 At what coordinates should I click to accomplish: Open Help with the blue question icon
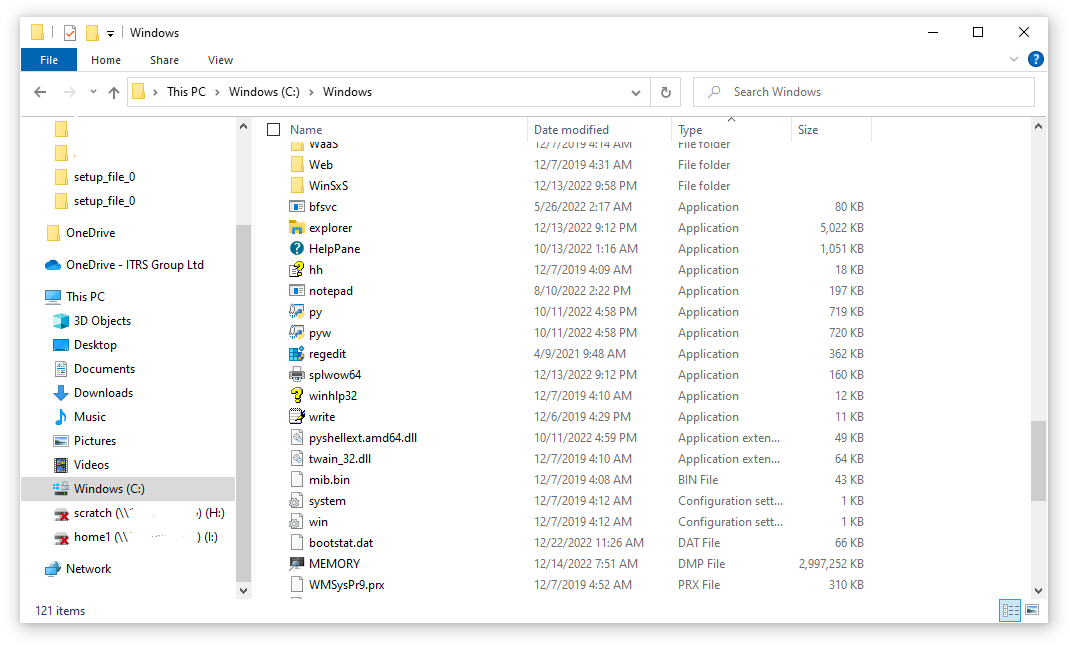1036,60
